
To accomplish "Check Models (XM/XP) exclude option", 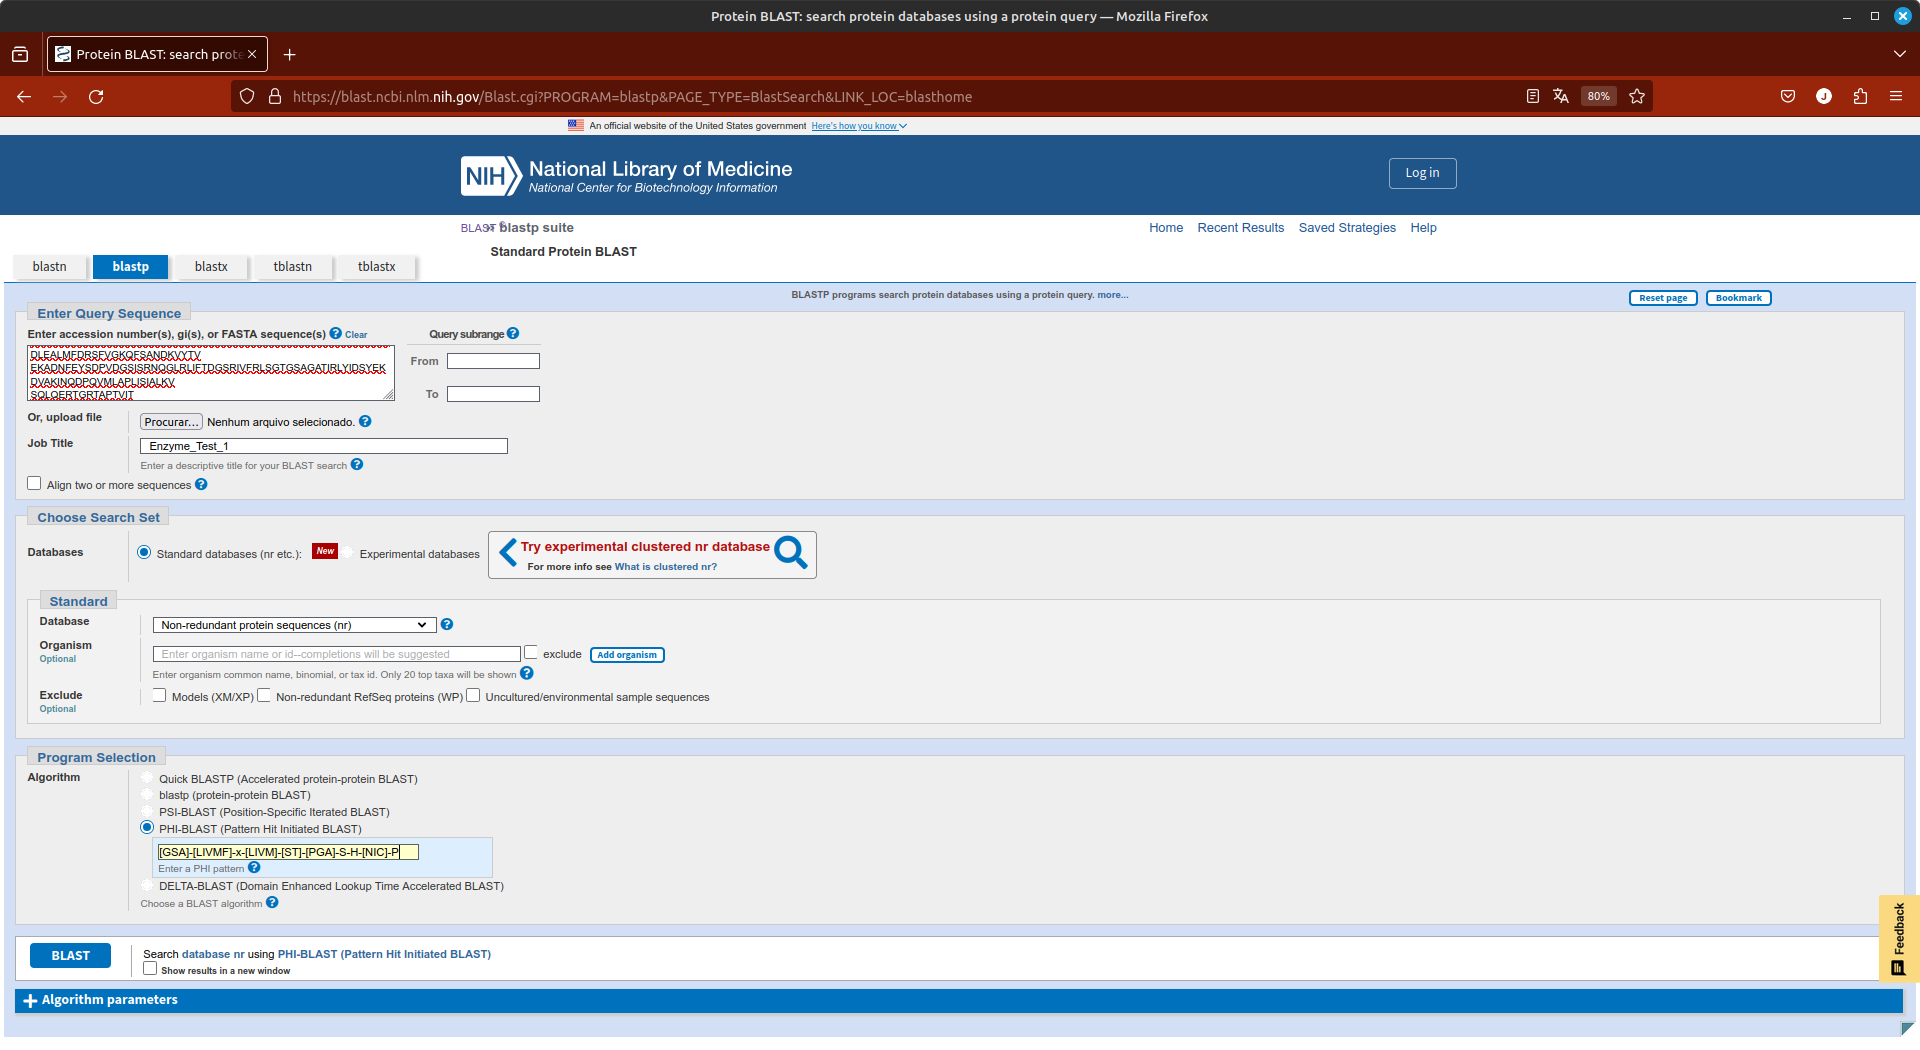I will (159, 695).
